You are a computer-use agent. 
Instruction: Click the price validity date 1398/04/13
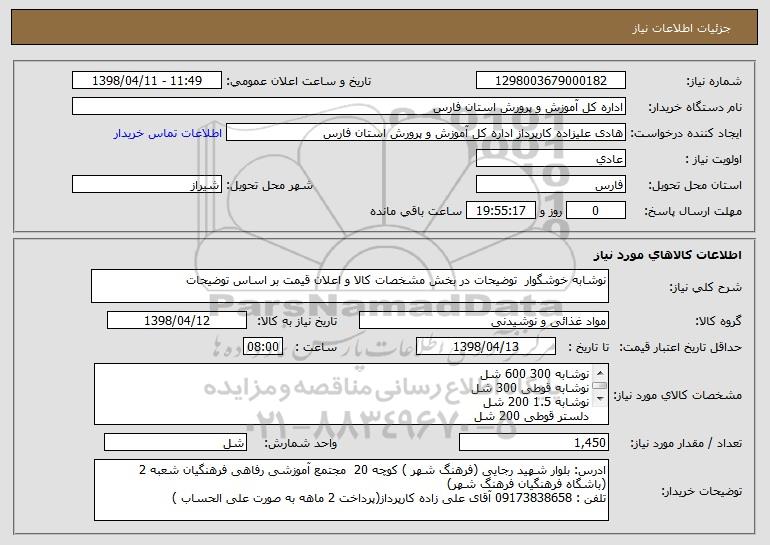pyautogui.click(x=486, y=347)
